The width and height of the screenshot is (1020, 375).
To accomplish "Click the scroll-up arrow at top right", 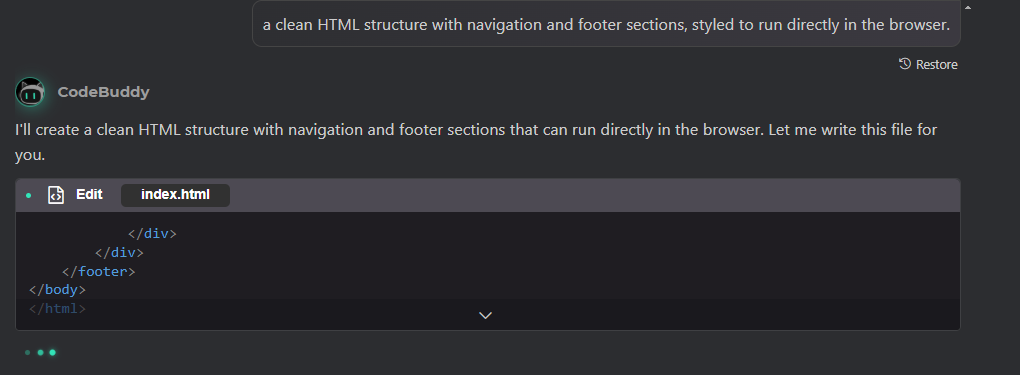I will (x=967, y=8).
